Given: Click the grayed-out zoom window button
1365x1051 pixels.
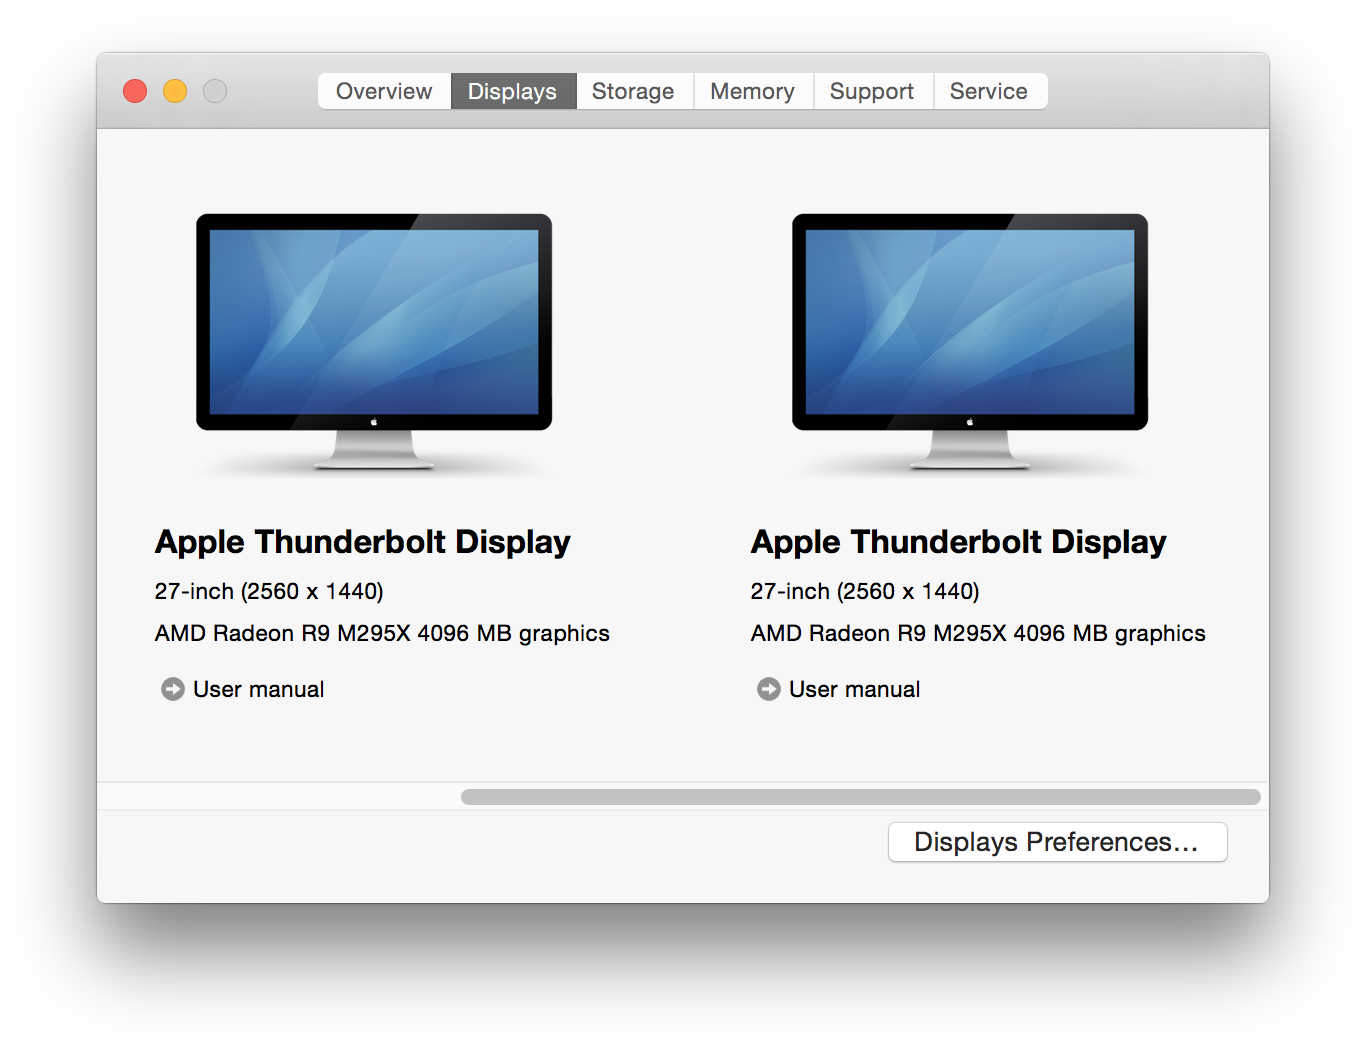Looking at the screenshot, I should pos(215,91).
